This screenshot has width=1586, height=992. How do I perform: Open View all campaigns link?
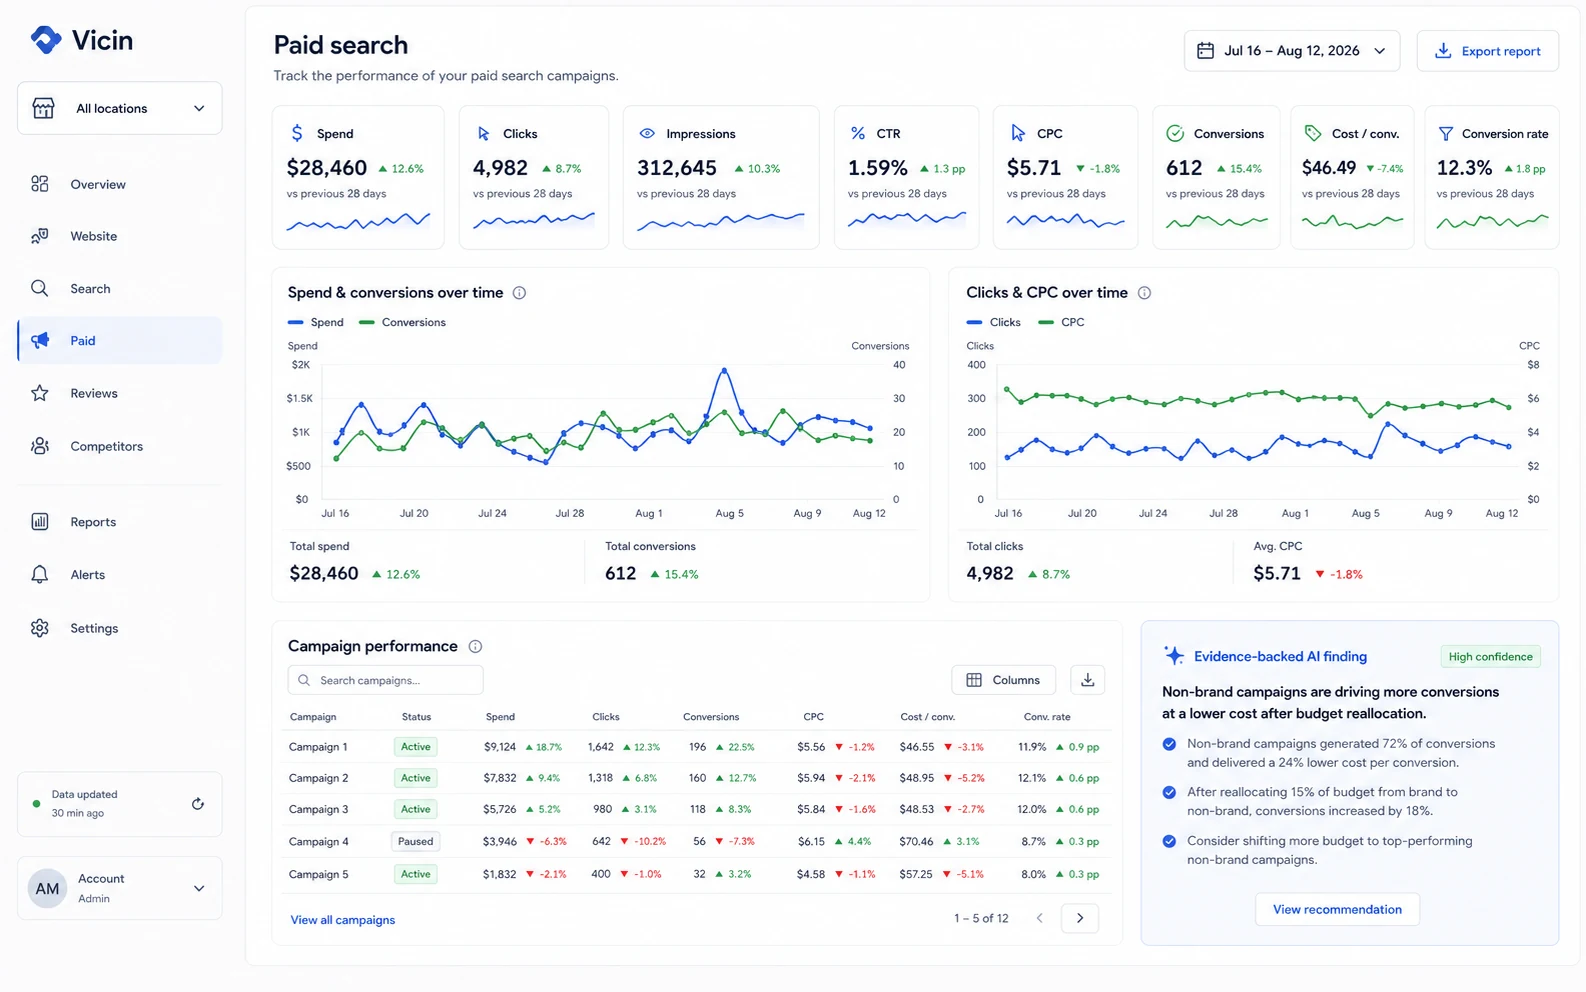point(343,920)
